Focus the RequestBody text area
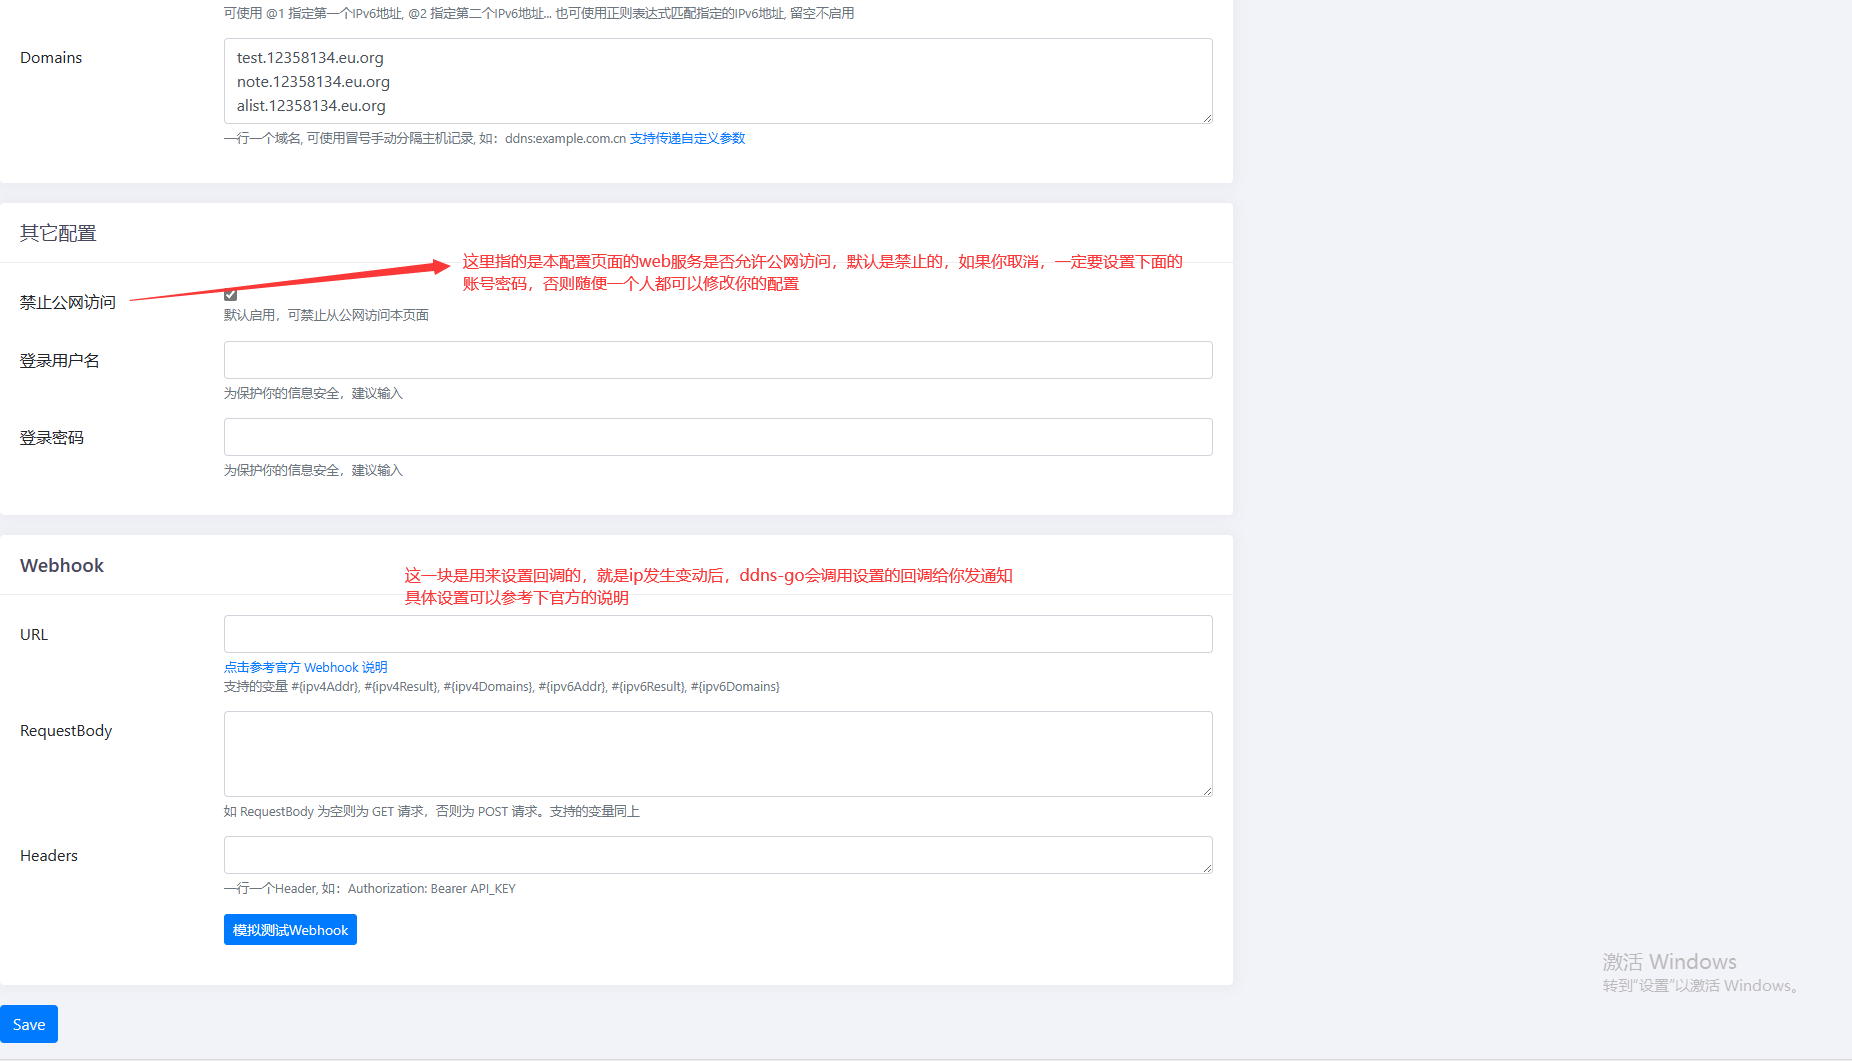Image resolution: width=1852 pixels, height=1061 pixels. tap(717, 753)
